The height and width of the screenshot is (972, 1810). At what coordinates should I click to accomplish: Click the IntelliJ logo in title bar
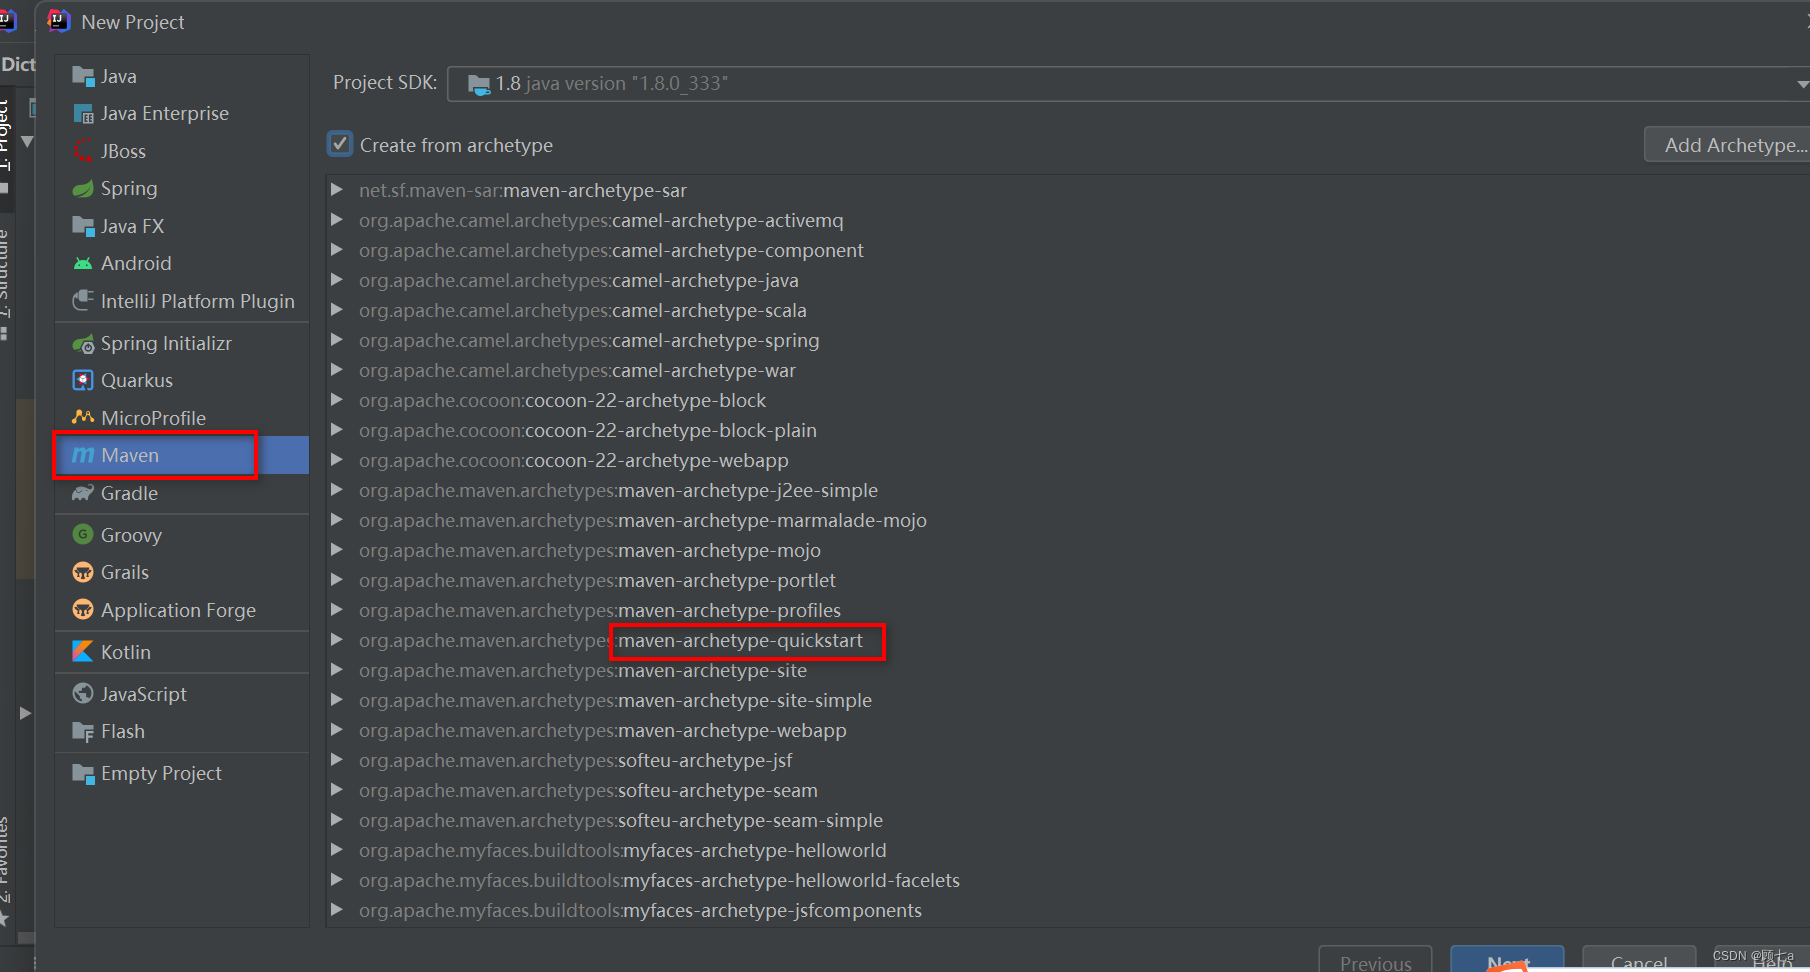coord(59,21)
